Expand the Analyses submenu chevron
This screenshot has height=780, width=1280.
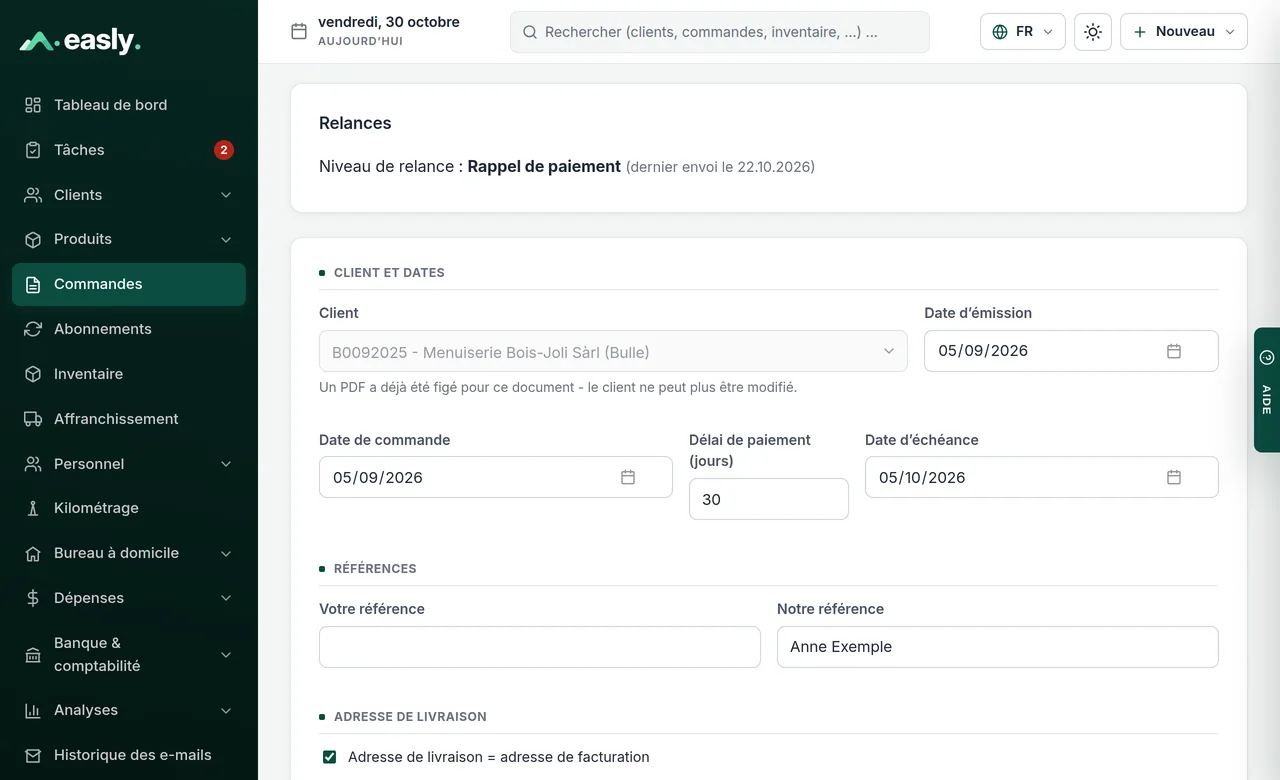point(226,710)
